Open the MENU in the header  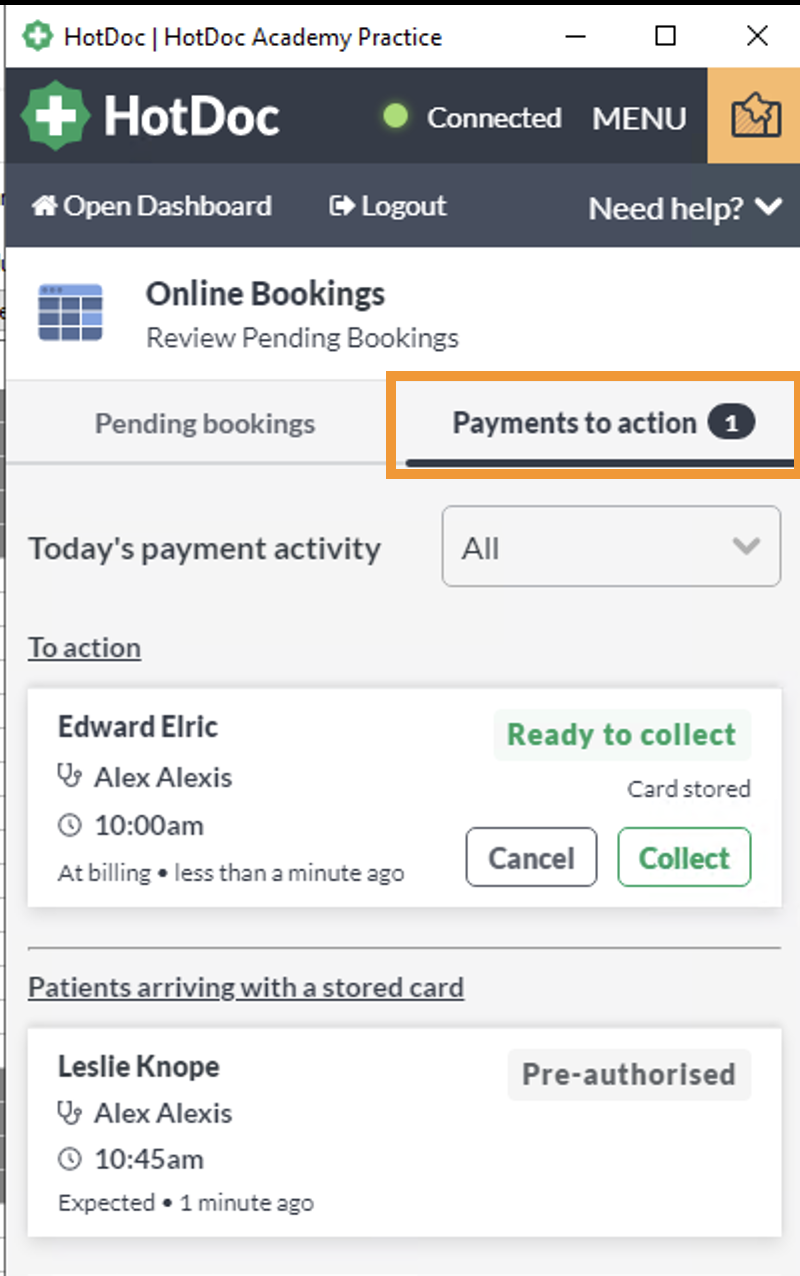coord(639,118)
